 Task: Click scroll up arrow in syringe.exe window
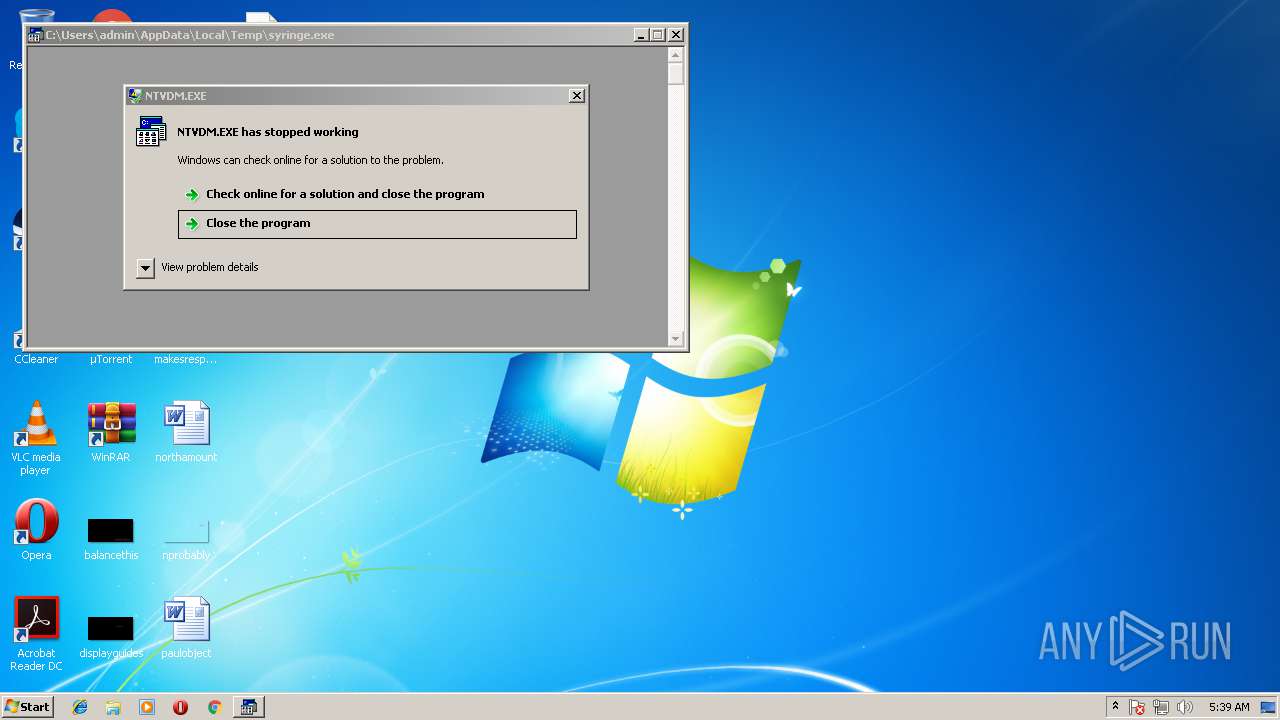(x=676, y=55)
